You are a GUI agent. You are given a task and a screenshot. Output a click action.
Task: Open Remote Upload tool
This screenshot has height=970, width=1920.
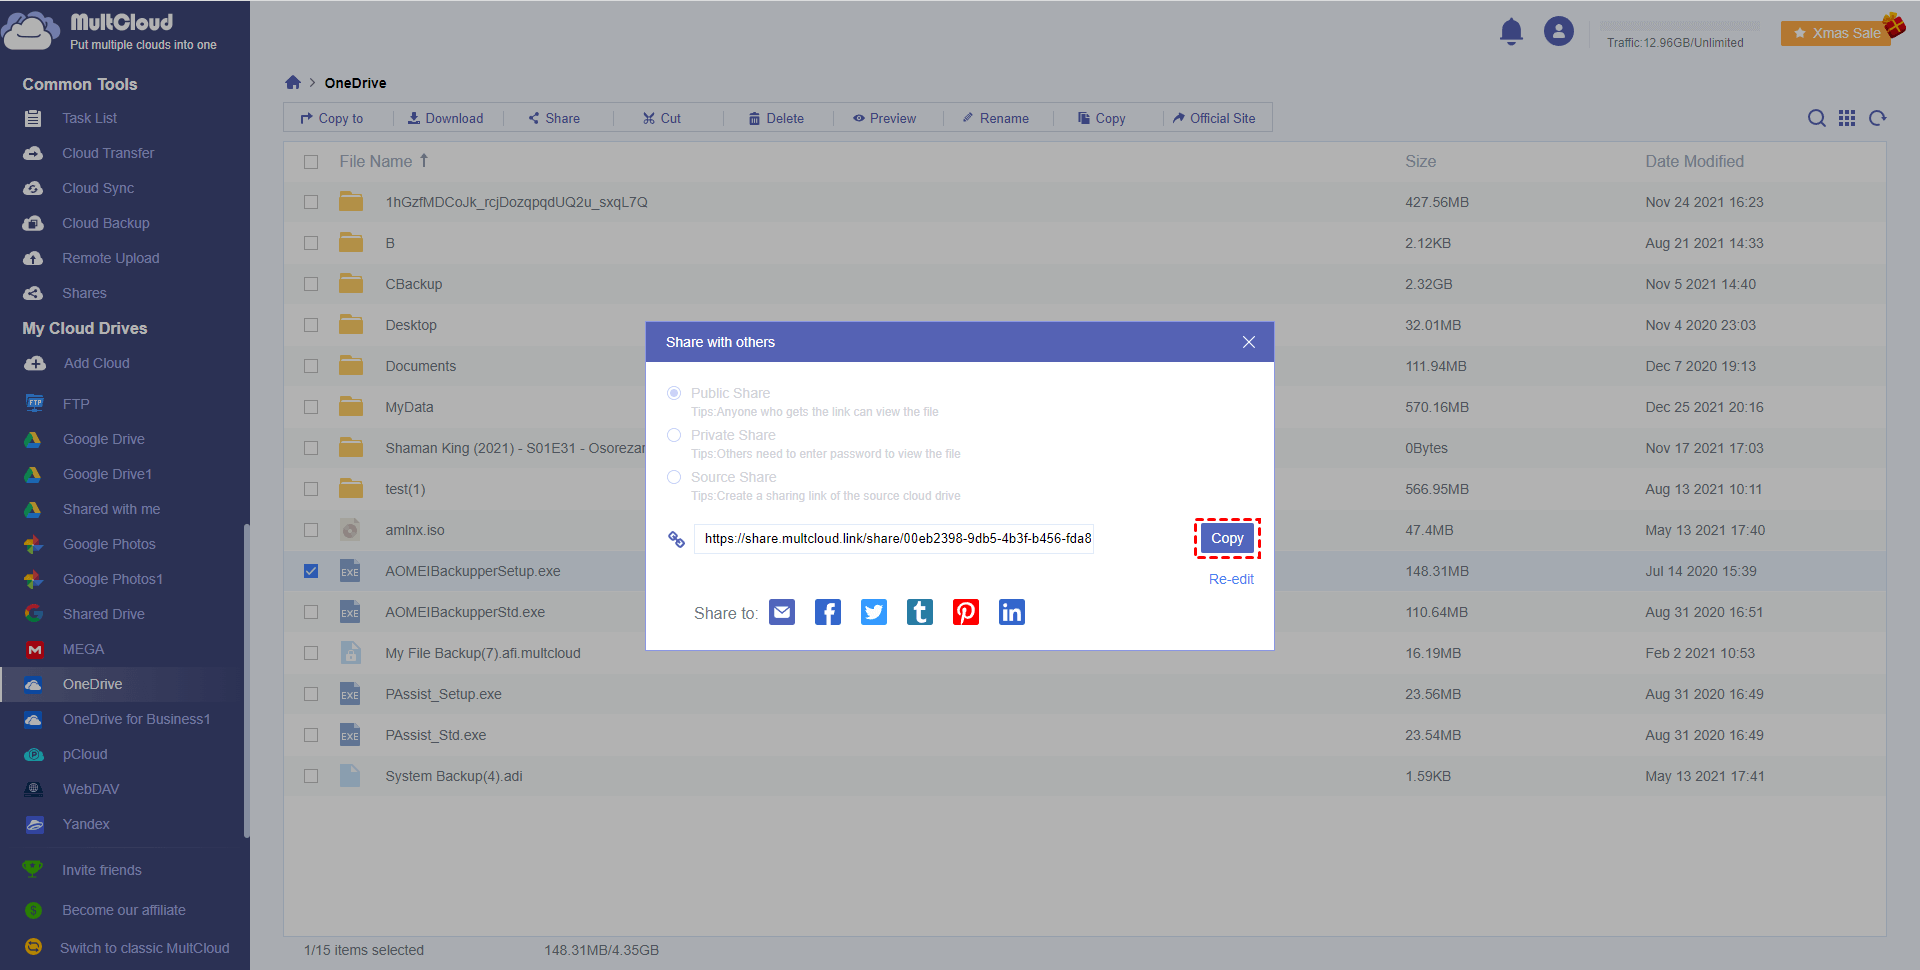110,258
